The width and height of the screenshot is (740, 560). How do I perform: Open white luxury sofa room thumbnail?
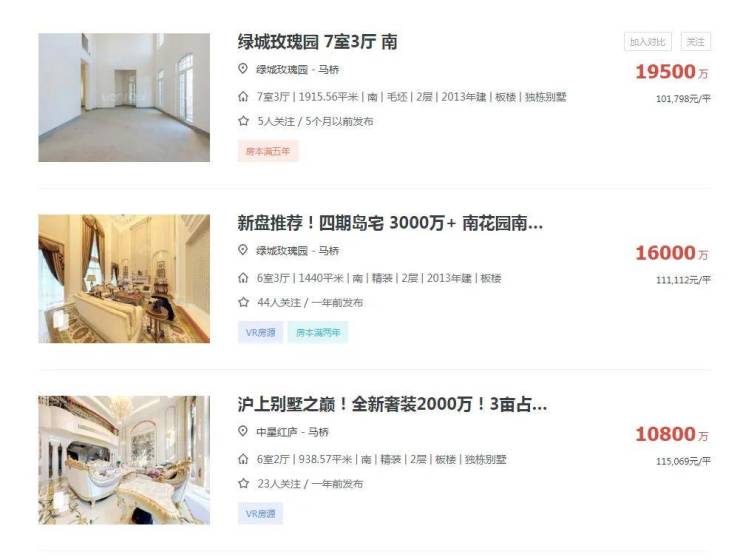click(124, 460)
